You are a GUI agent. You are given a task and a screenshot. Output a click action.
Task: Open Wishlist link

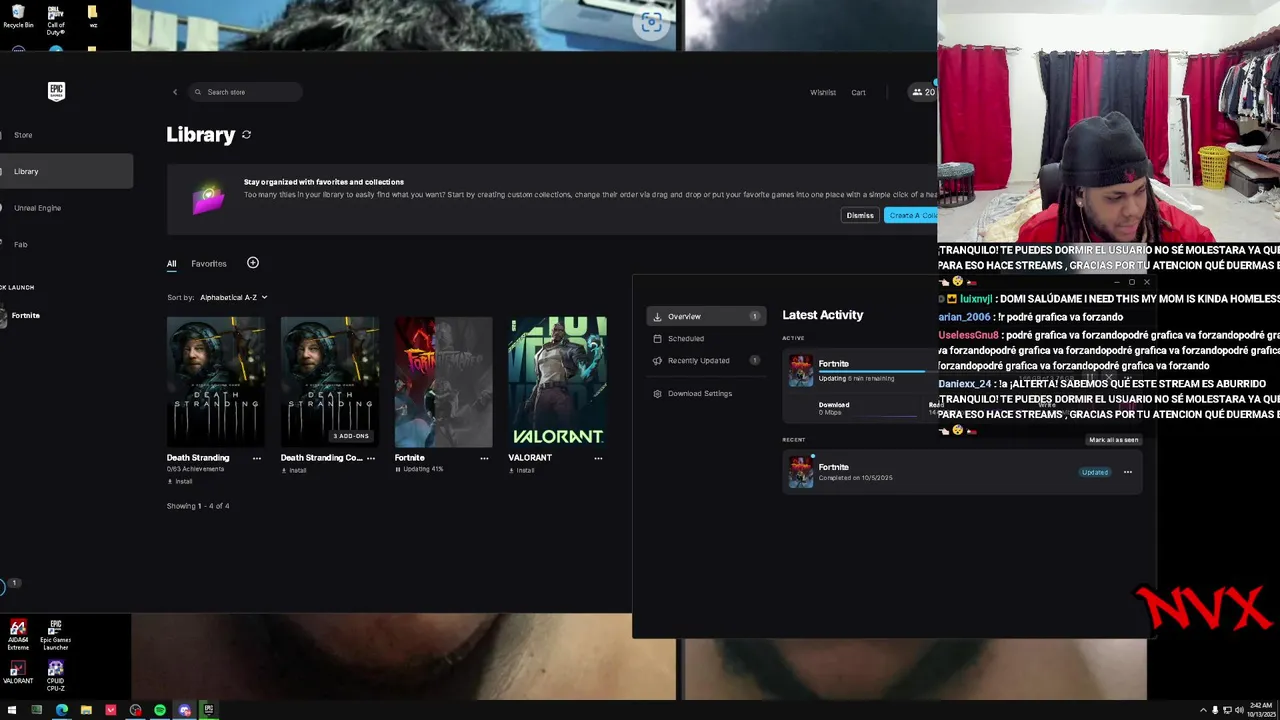[823, 92]
